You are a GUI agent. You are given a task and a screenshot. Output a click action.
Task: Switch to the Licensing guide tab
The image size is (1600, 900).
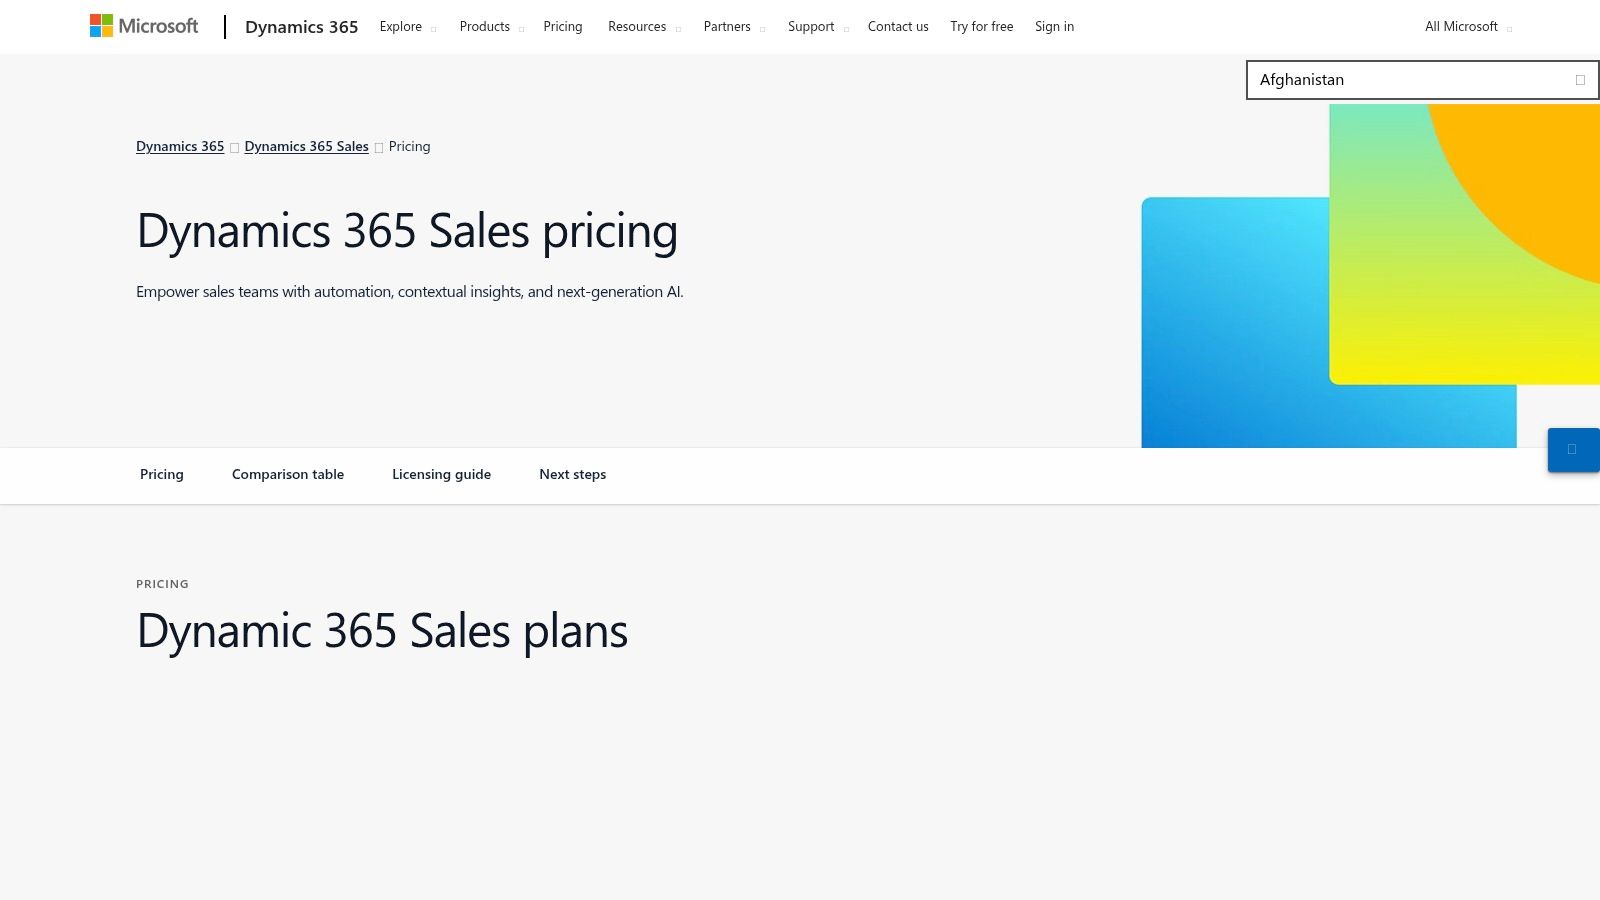tap(441, 474)
